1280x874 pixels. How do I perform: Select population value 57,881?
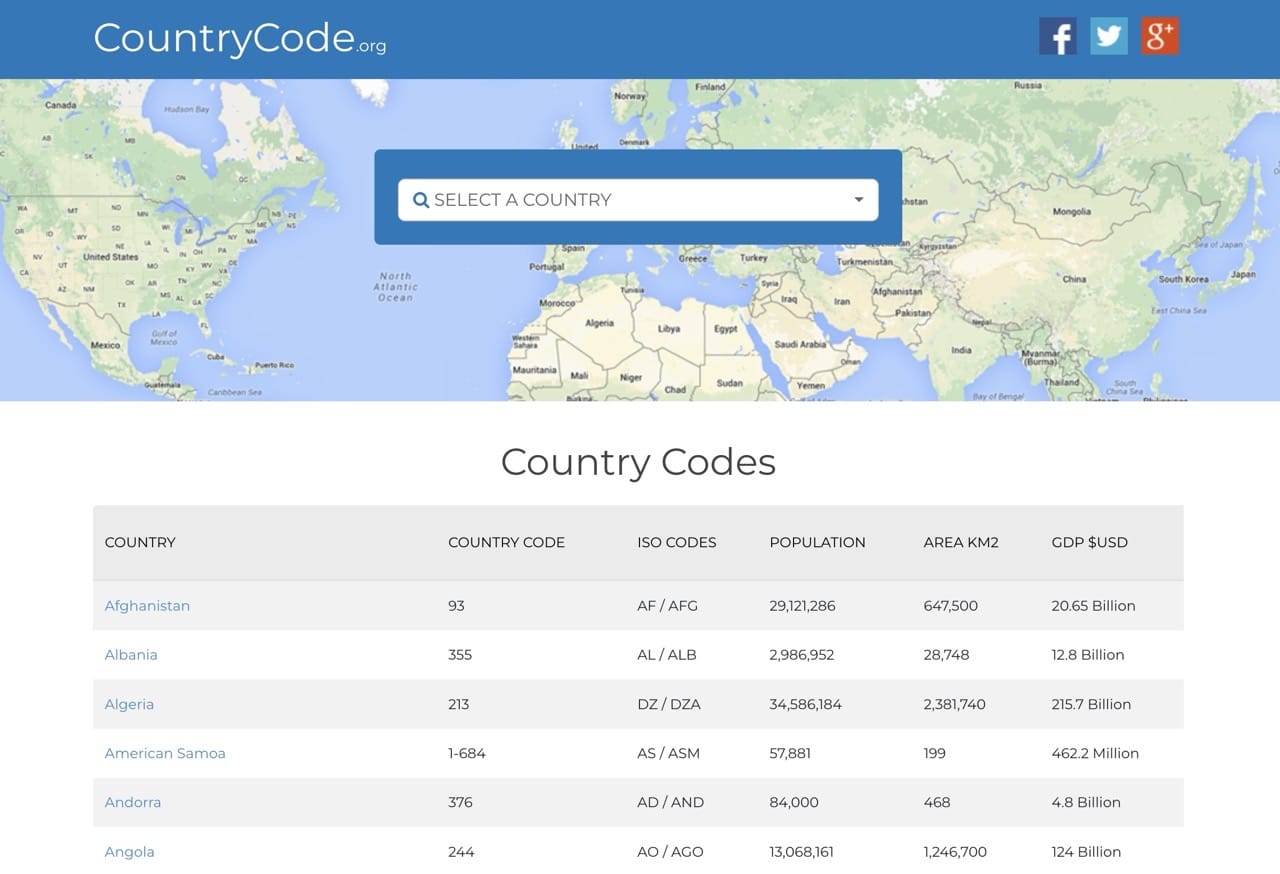click(x=790, y=753)
